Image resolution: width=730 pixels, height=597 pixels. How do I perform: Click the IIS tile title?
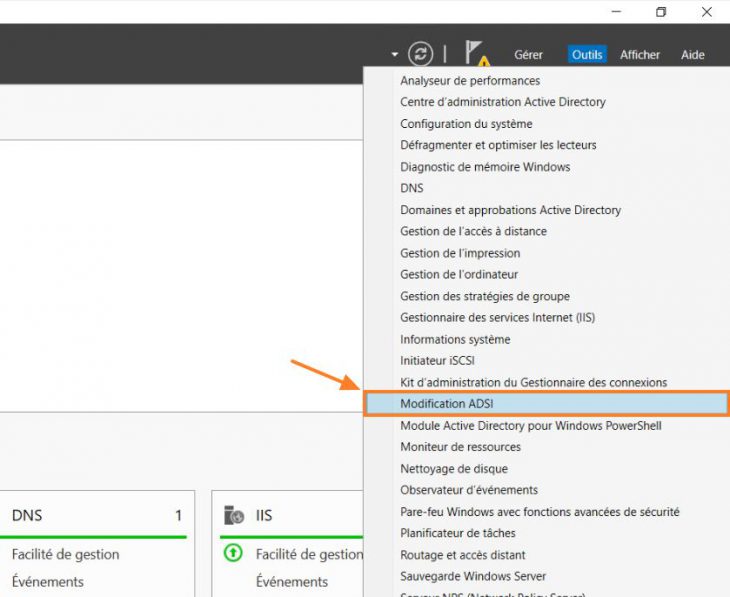pos(264,516)
